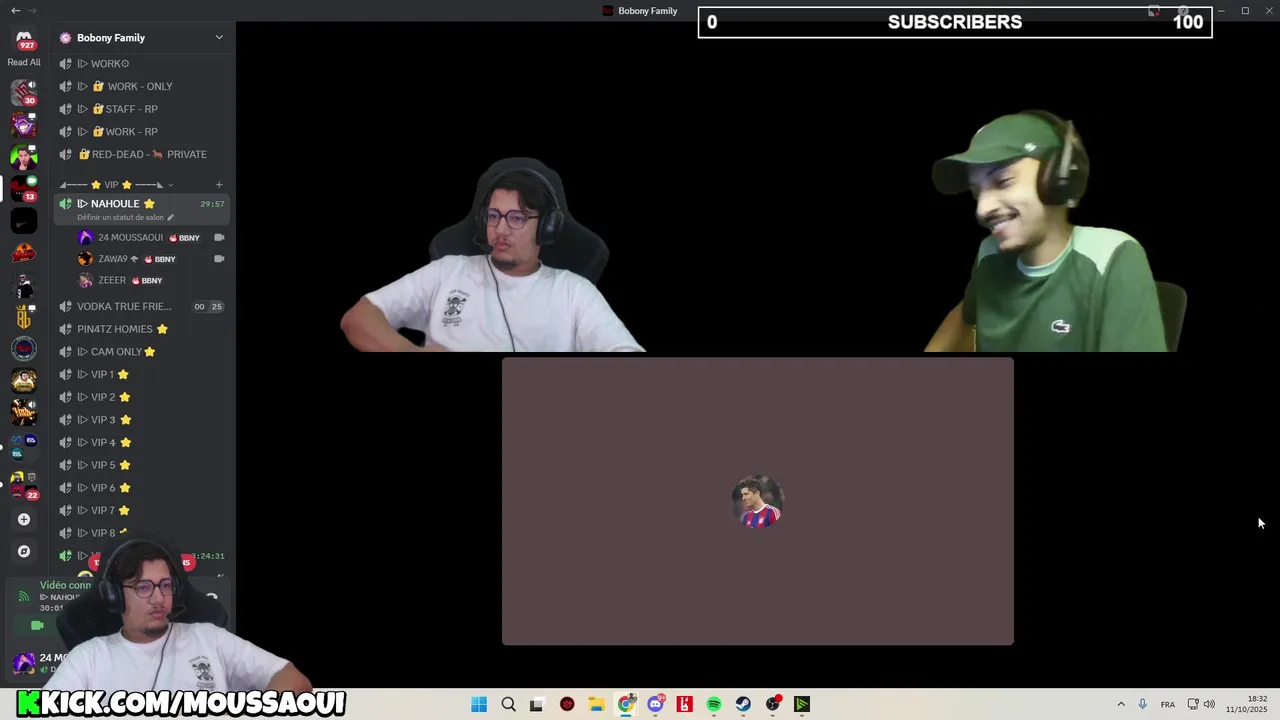Show hidden system tray icons

coord(1121,704)
